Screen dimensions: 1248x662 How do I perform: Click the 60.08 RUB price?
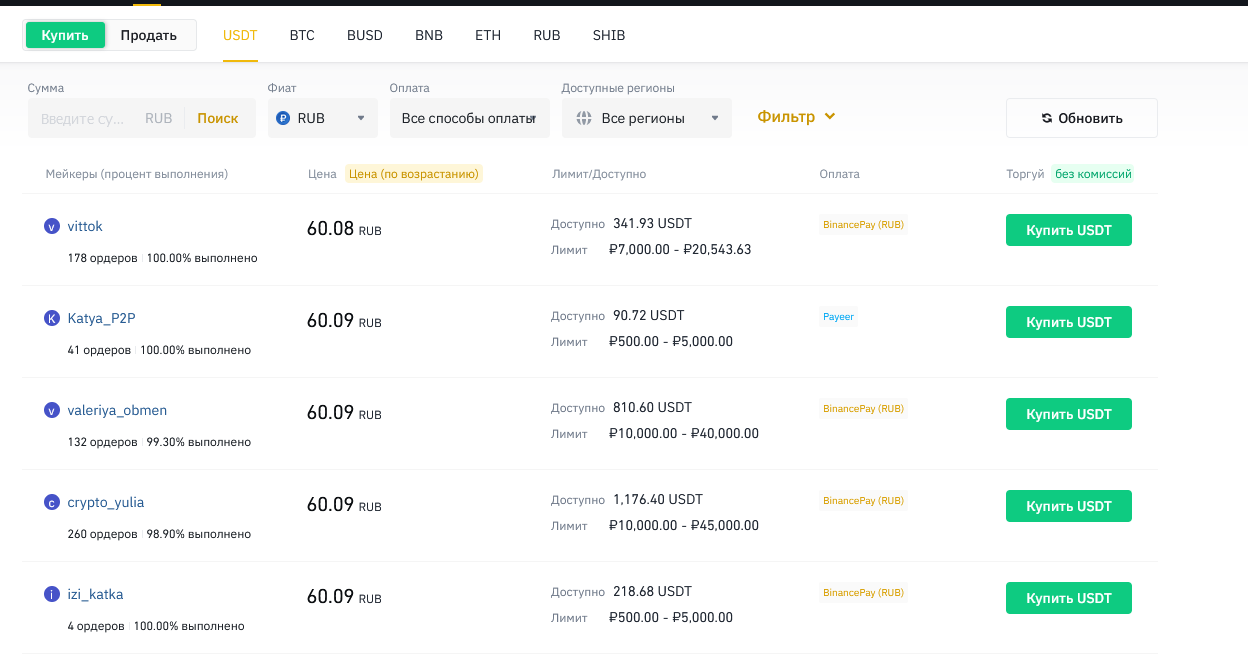[x=344, y=229]
